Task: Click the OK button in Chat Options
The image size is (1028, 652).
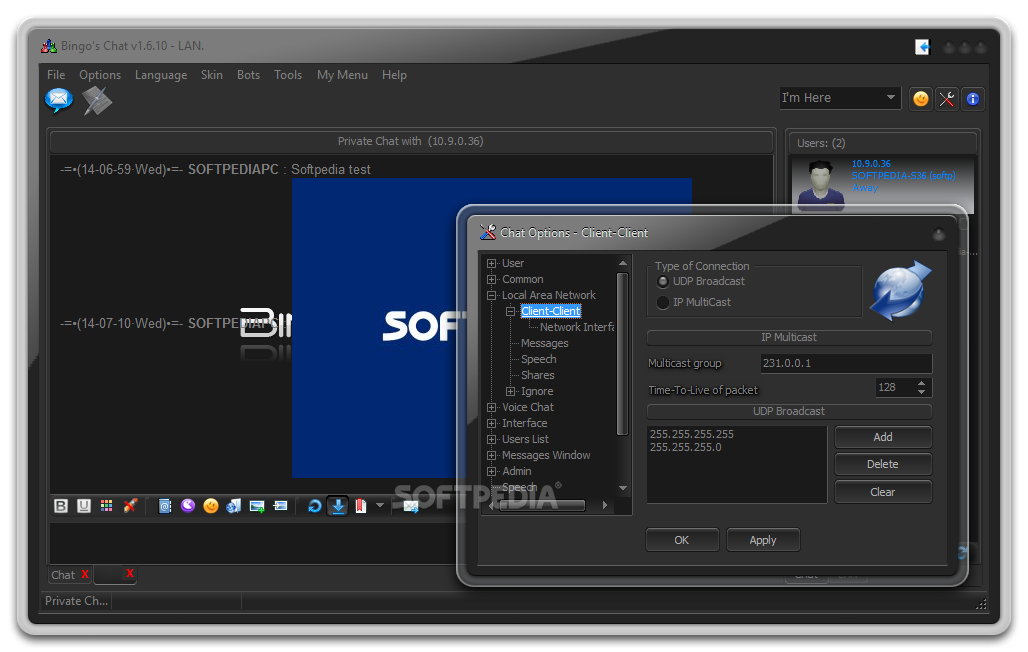Action: 682,540
